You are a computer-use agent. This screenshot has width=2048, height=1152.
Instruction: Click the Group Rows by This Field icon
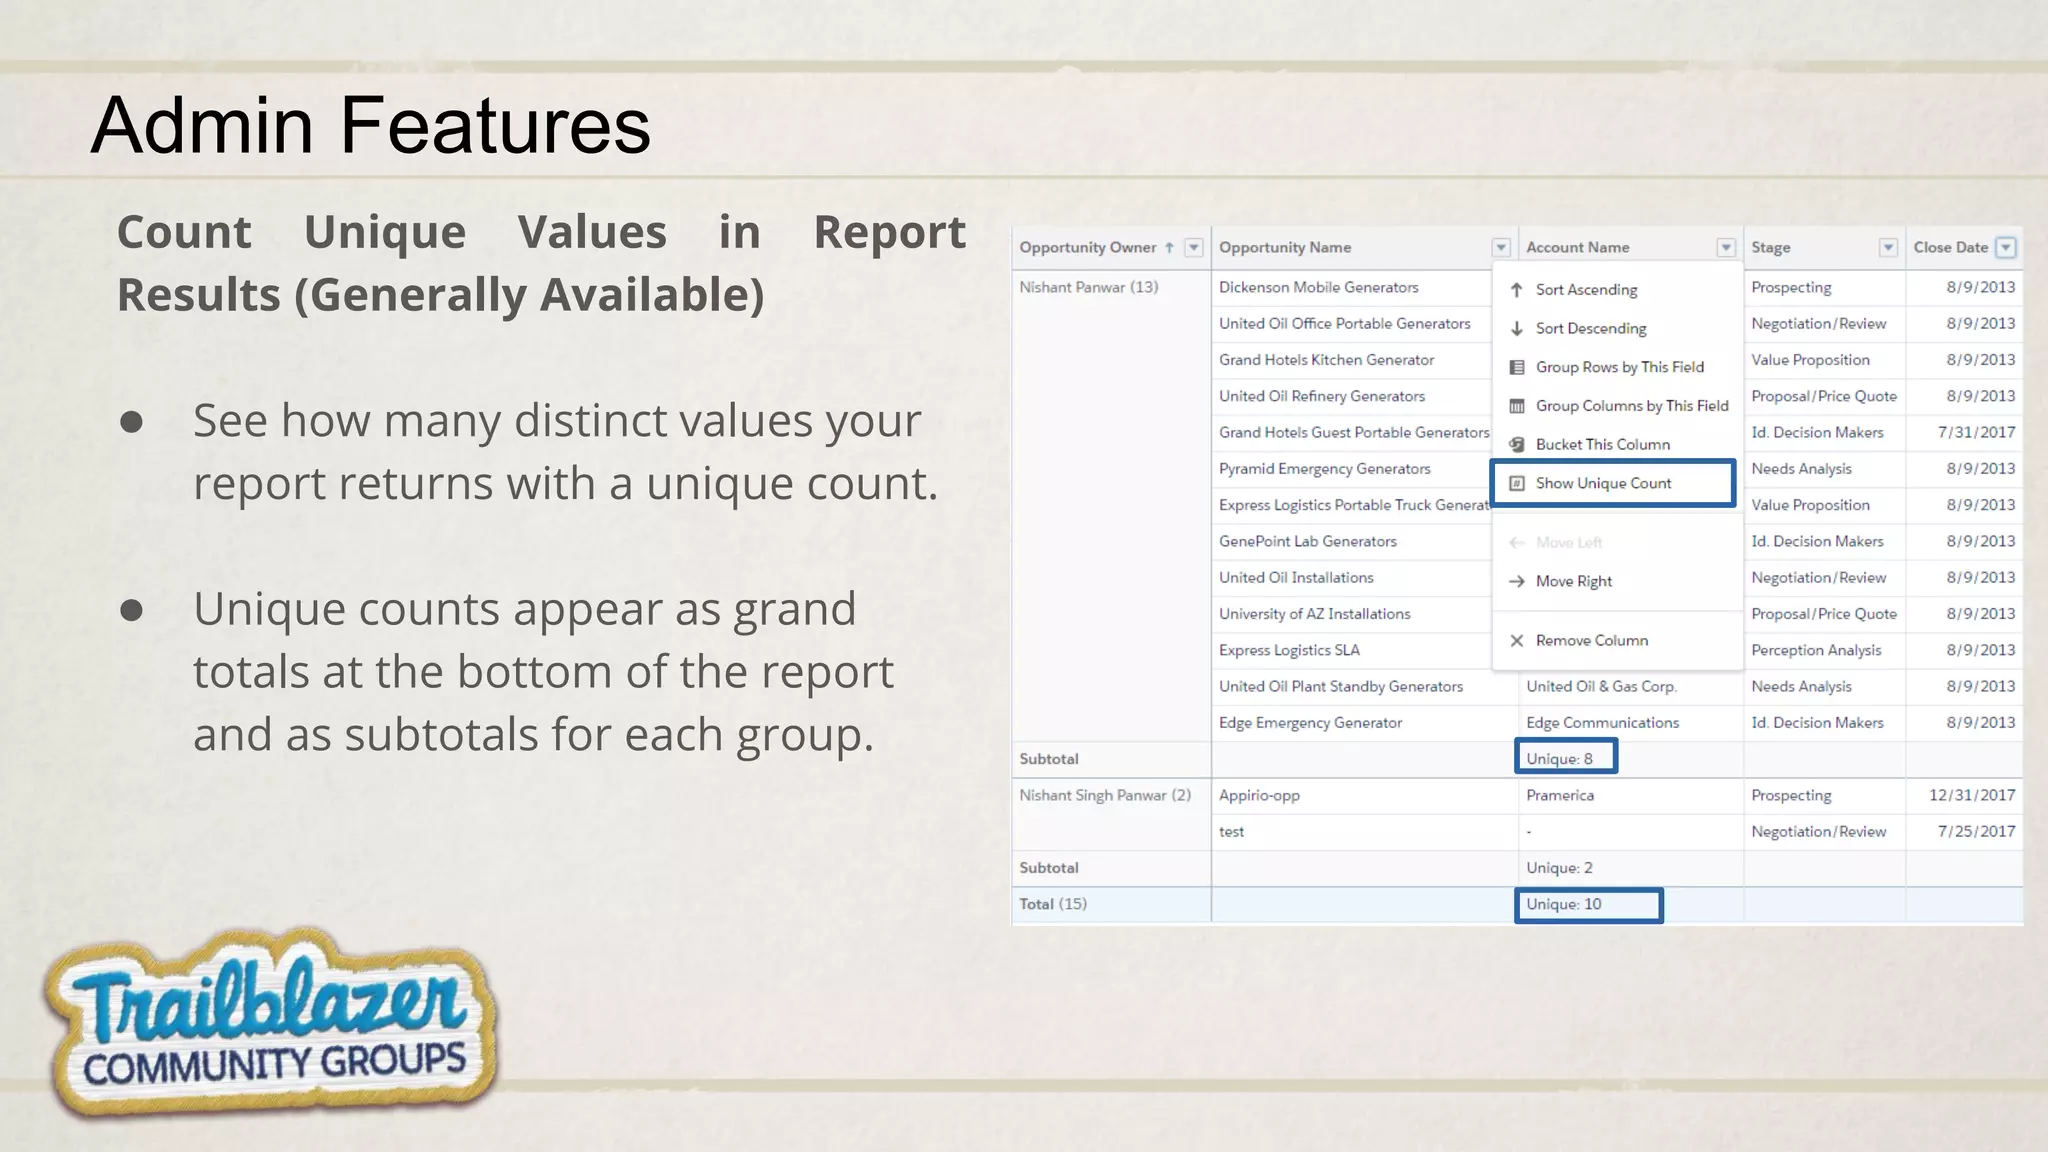tap(1517, 367)
